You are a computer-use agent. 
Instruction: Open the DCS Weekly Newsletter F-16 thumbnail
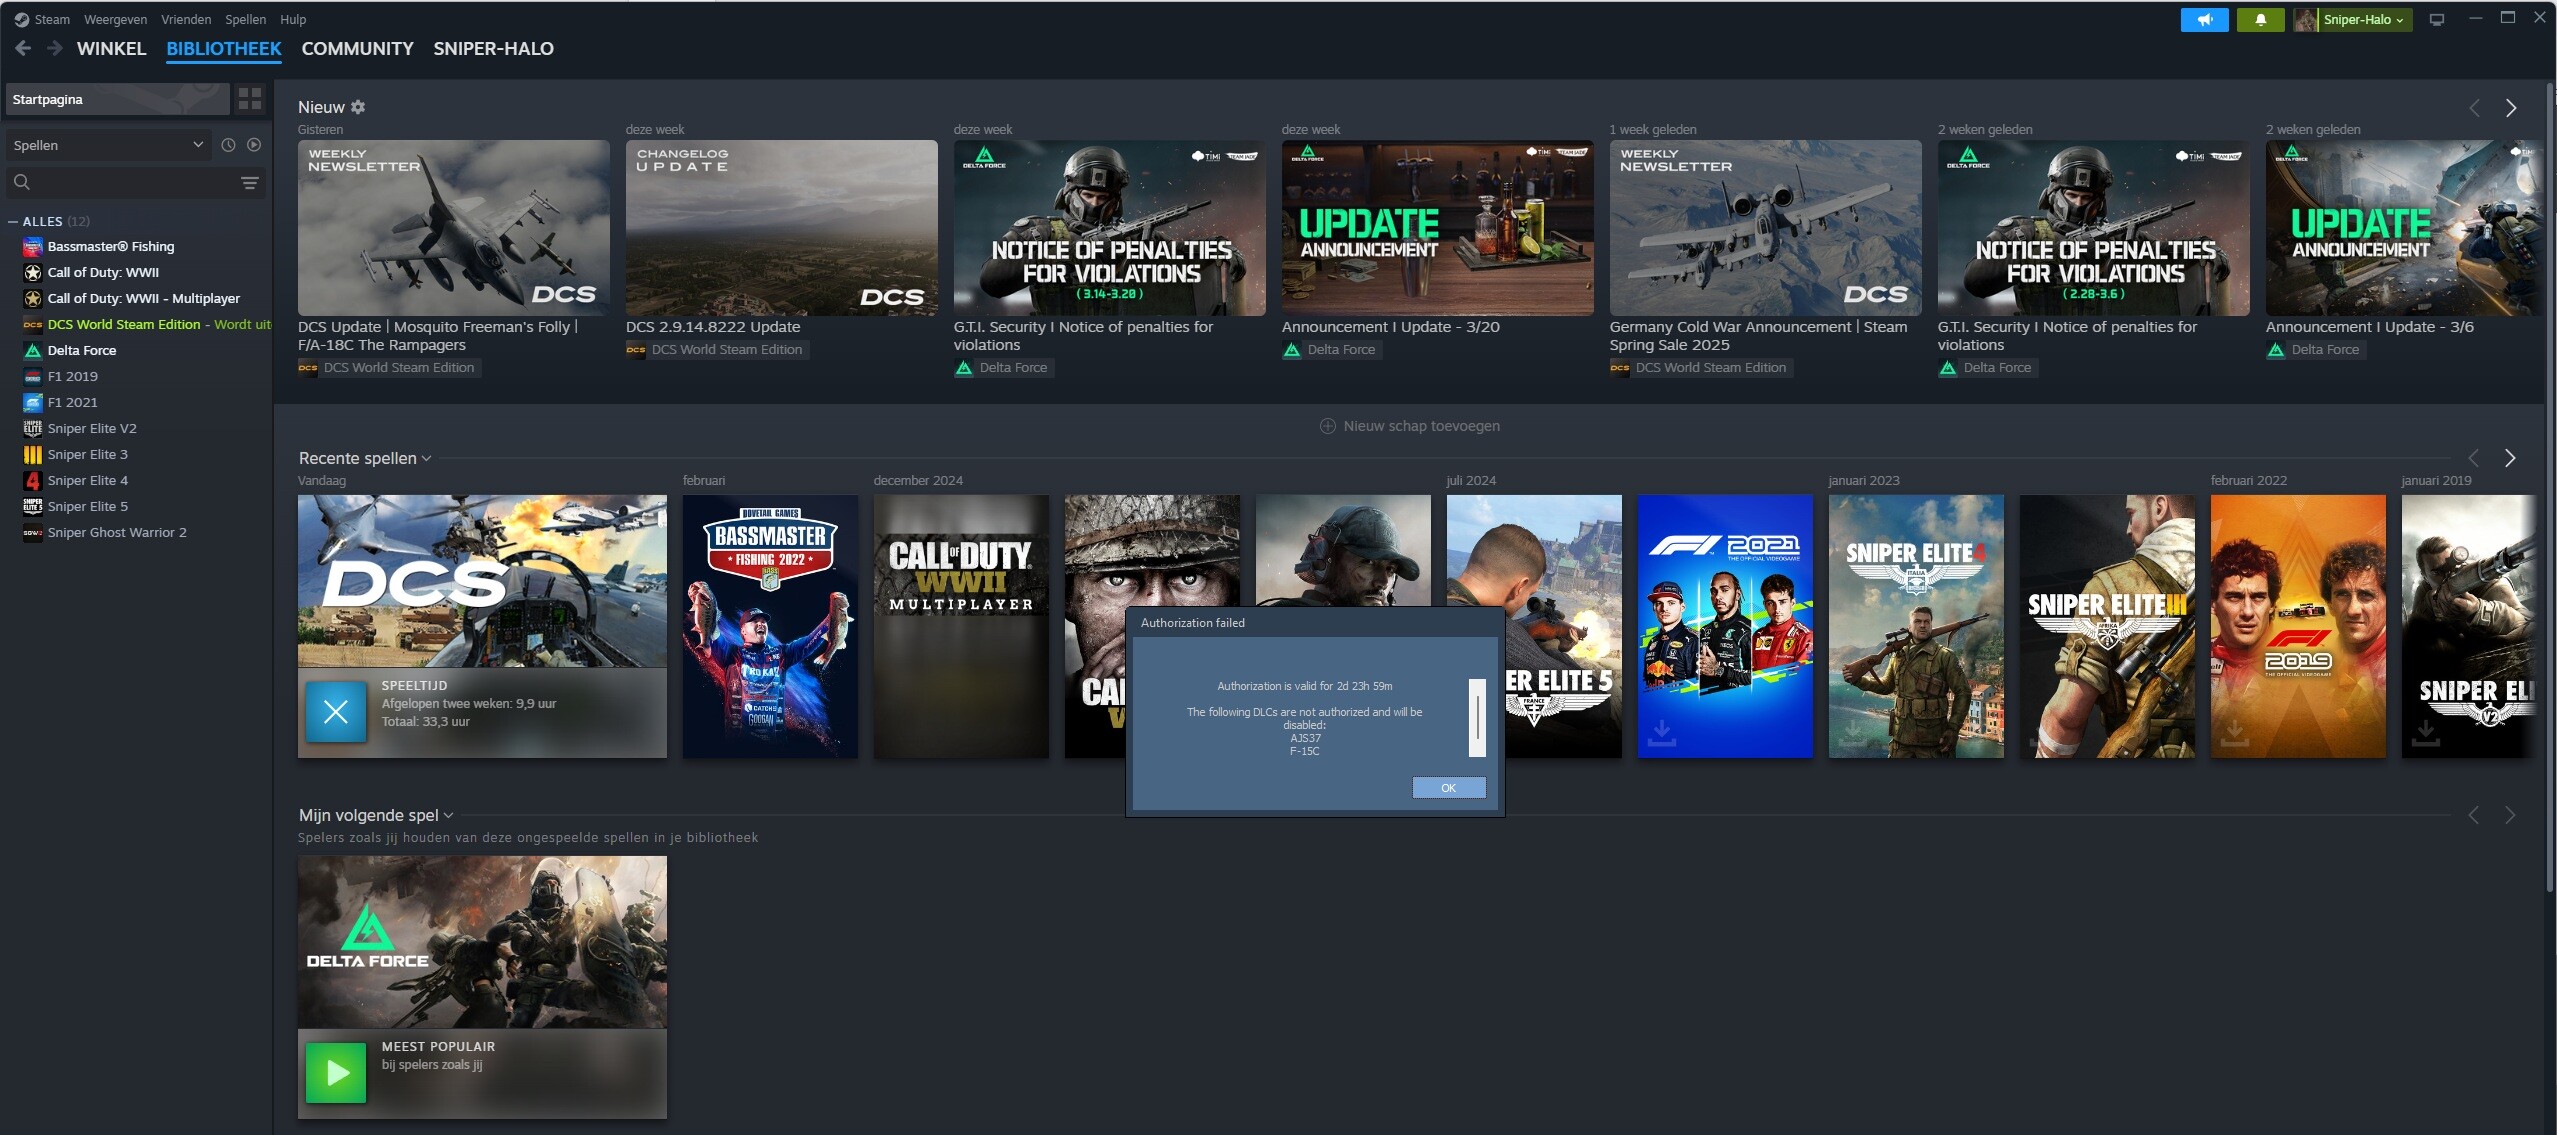[454, 228]
